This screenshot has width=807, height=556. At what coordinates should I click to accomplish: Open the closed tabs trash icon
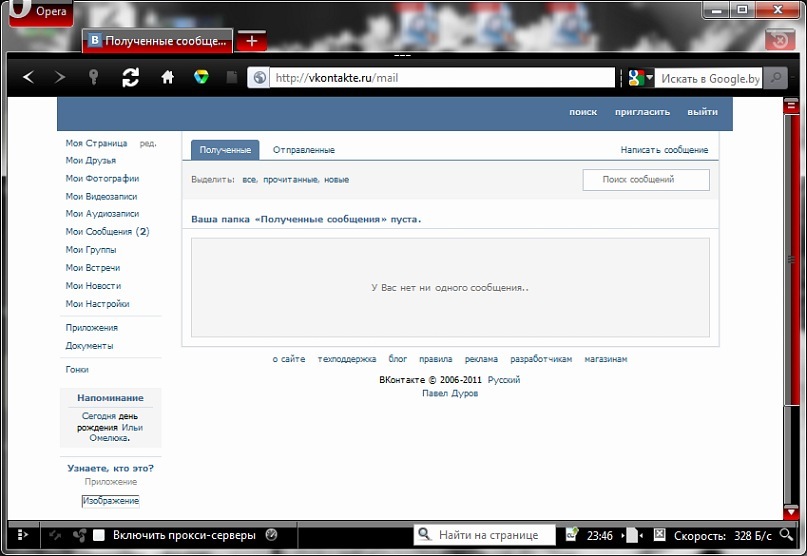(x=780, y=39)
